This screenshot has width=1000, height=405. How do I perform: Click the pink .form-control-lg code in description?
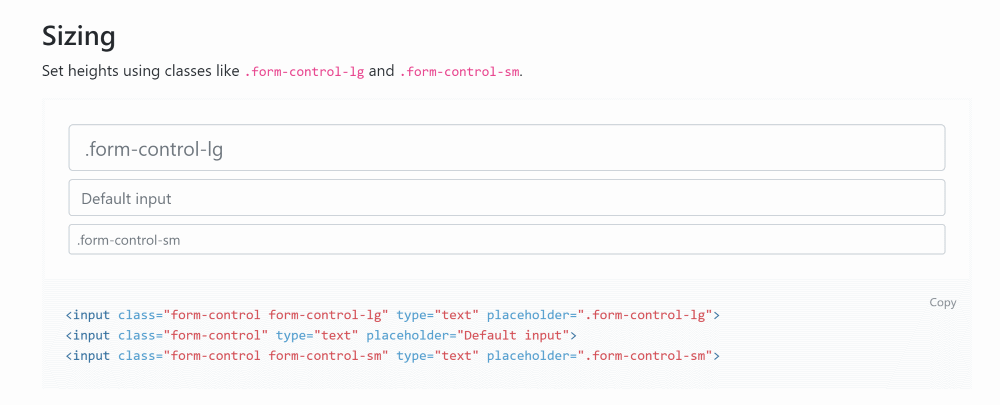coord(304,72)
